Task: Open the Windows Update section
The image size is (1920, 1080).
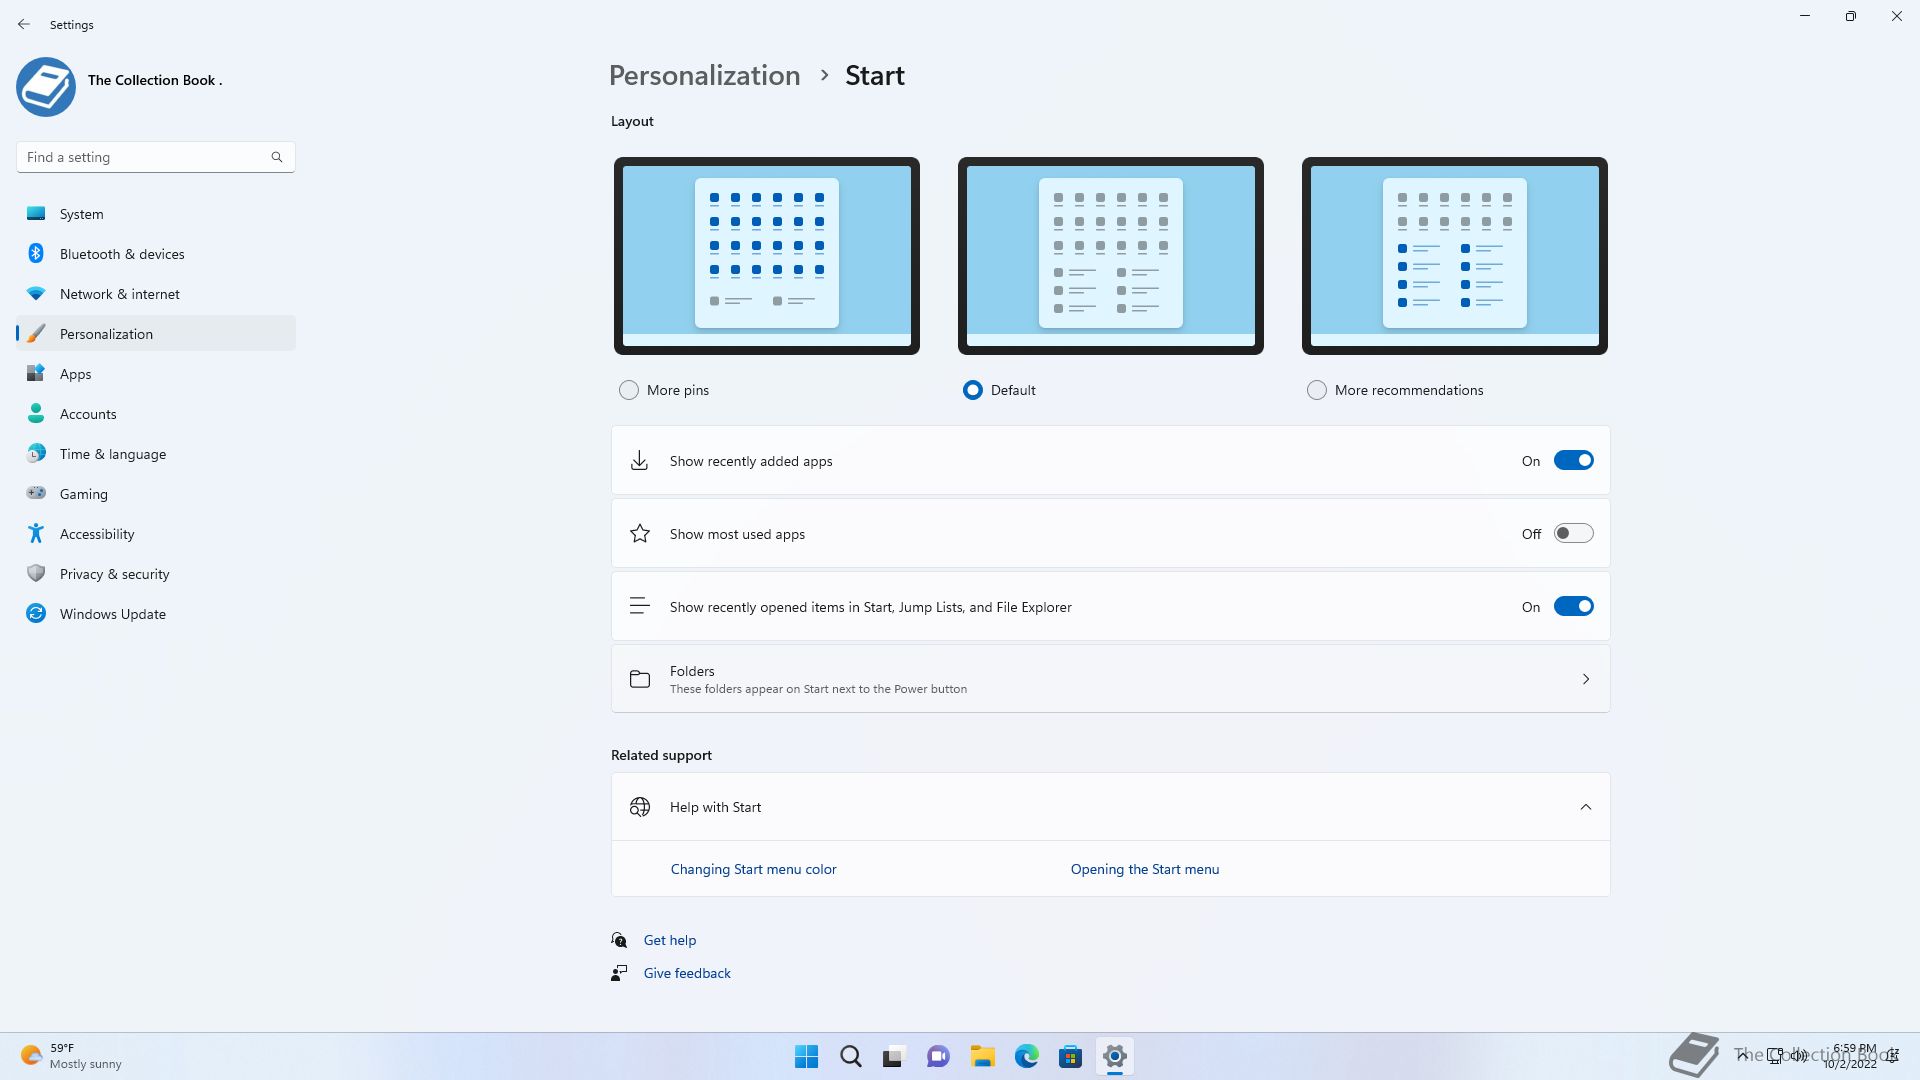Action: pyautogui.click(x=112, y=614)
